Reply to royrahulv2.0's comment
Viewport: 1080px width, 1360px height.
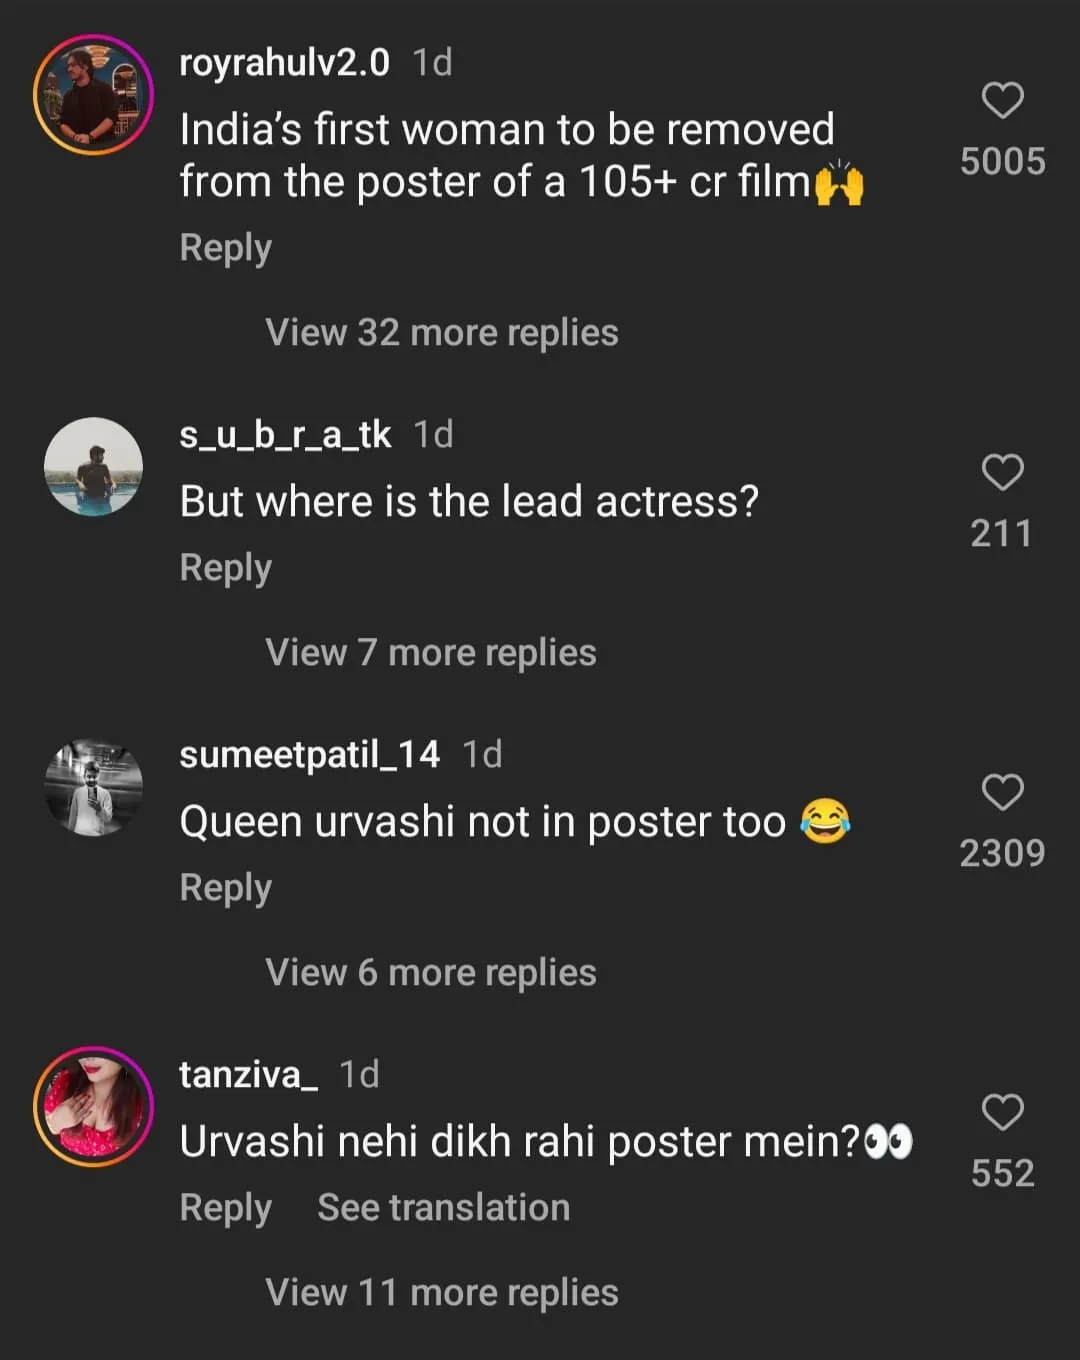(225, 248)
